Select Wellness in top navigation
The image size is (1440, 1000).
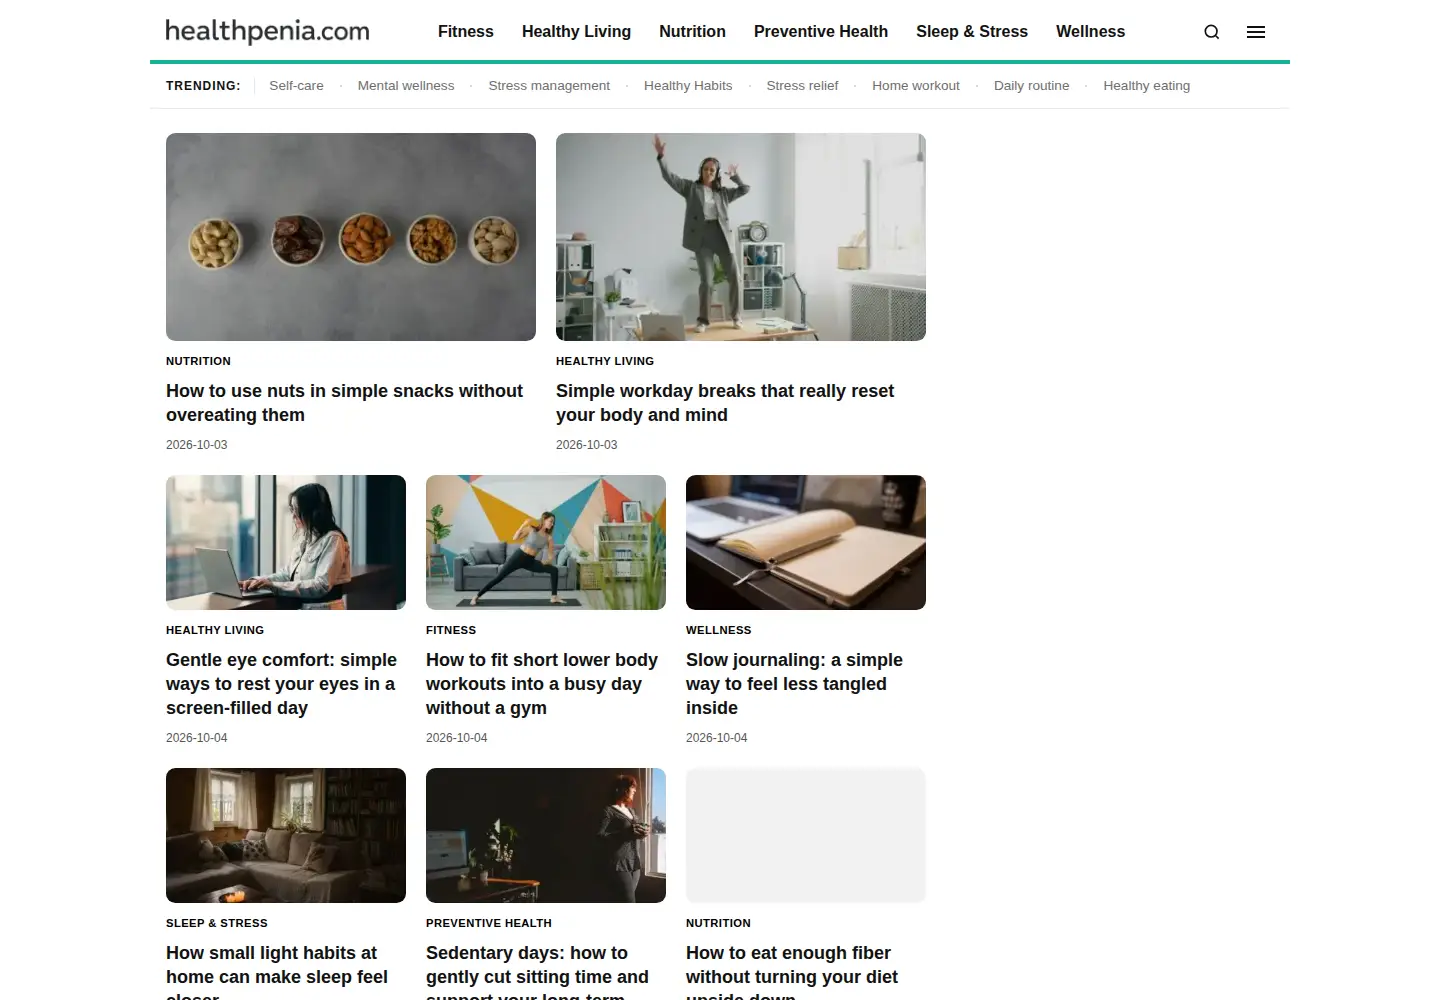(x=1090, y=32)
